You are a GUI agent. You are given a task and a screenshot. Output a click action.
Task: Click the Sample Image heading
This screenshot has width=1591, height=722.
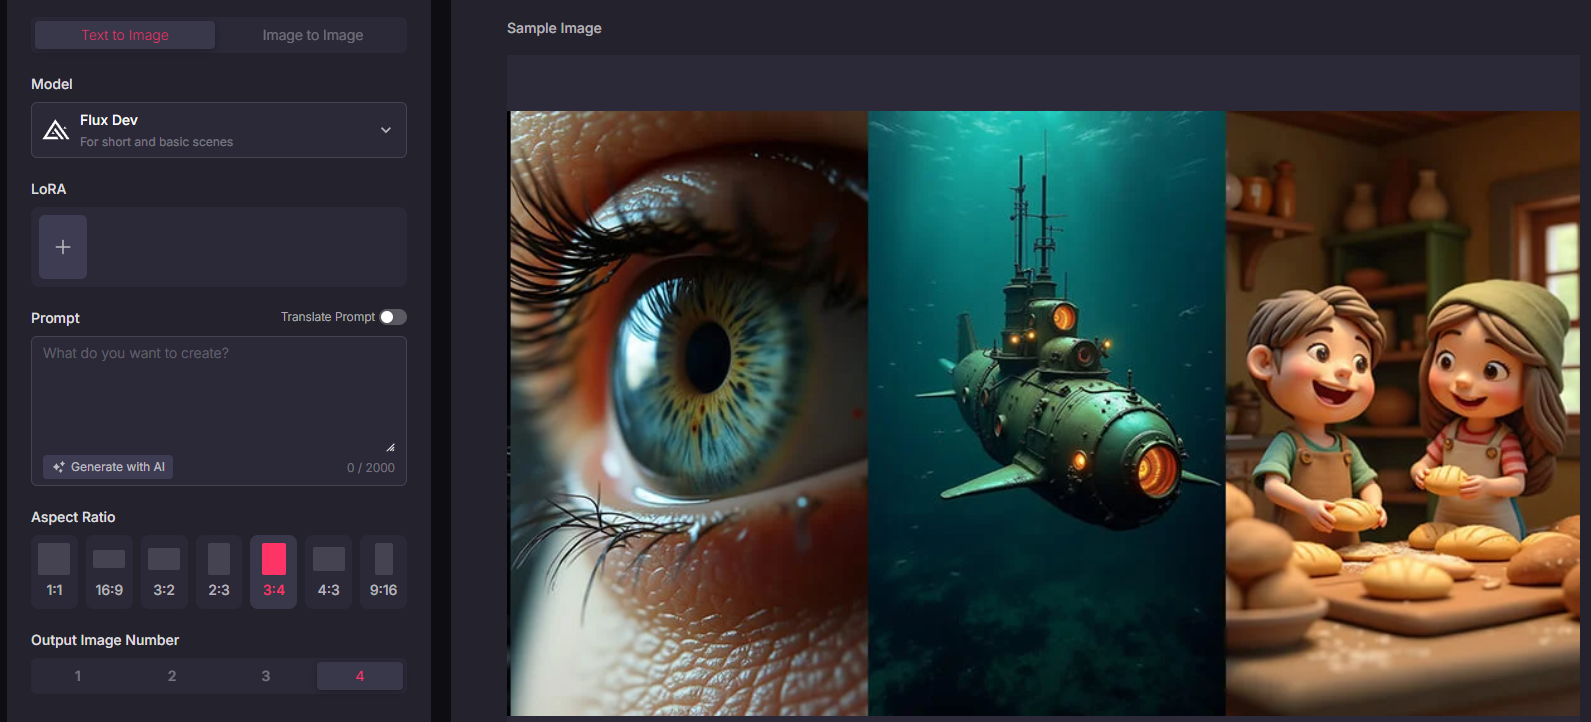554,28
